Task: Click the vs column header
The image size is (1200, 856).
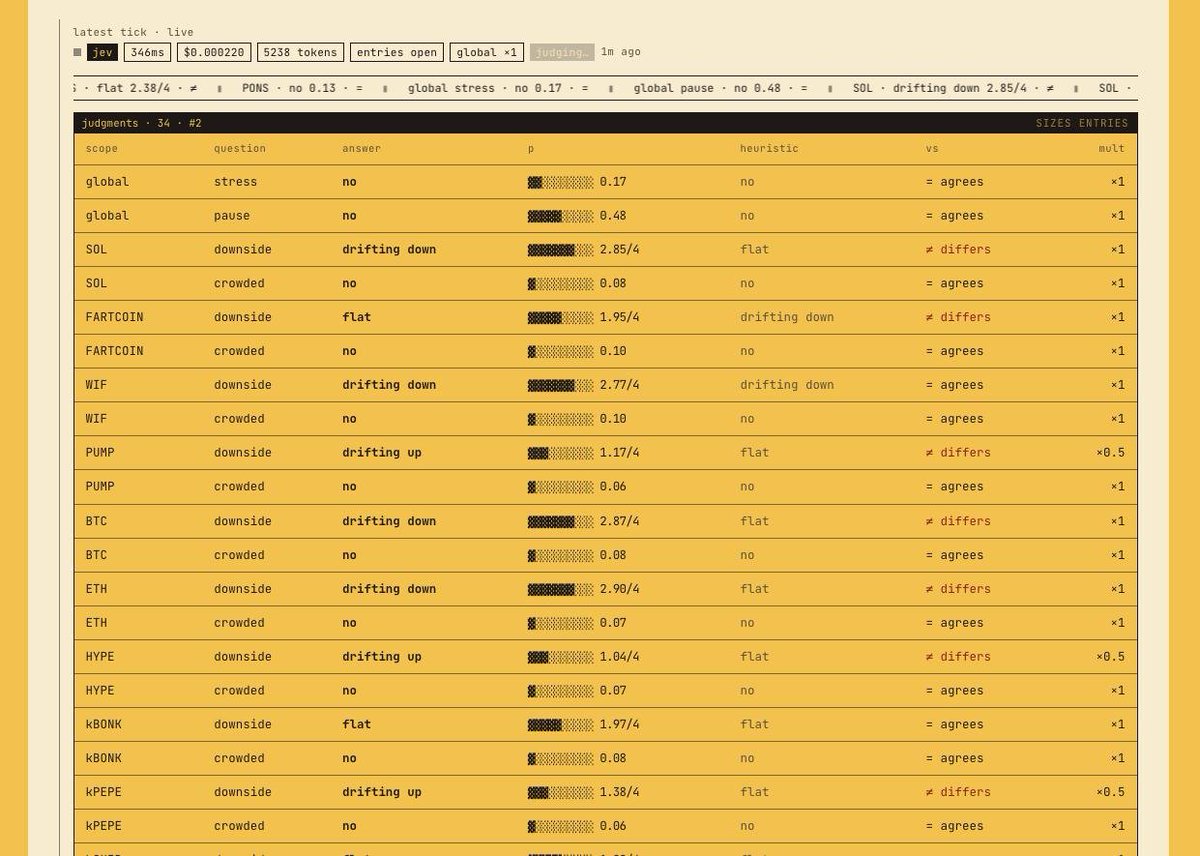Action: coord(932,148)
